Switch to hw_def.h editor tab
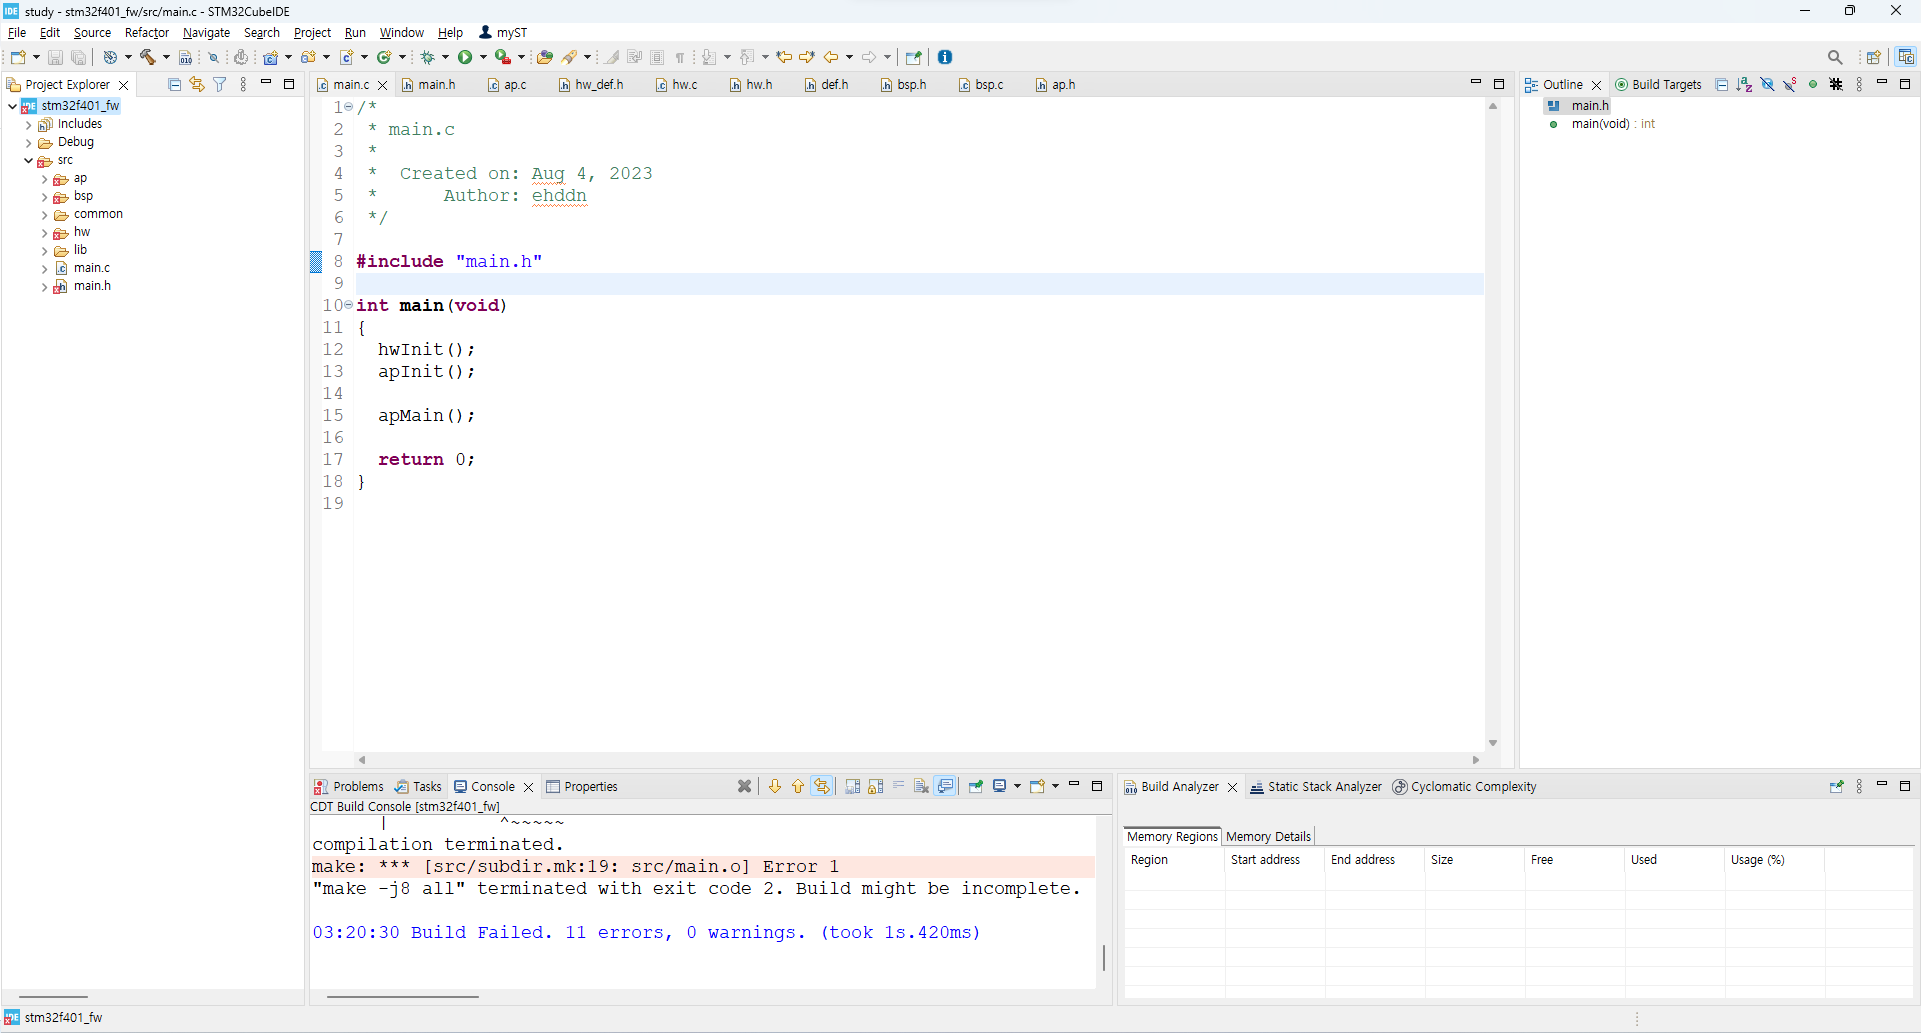 pos(591,85)
